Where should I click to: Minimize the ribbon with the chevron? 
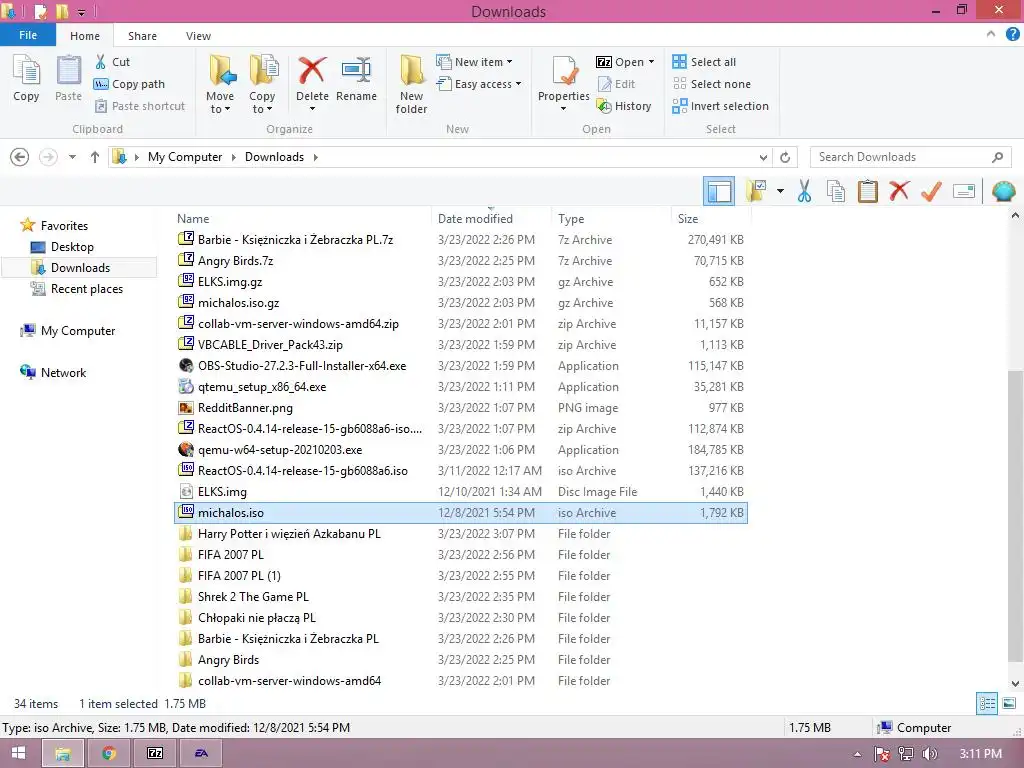tap(991, 34)
